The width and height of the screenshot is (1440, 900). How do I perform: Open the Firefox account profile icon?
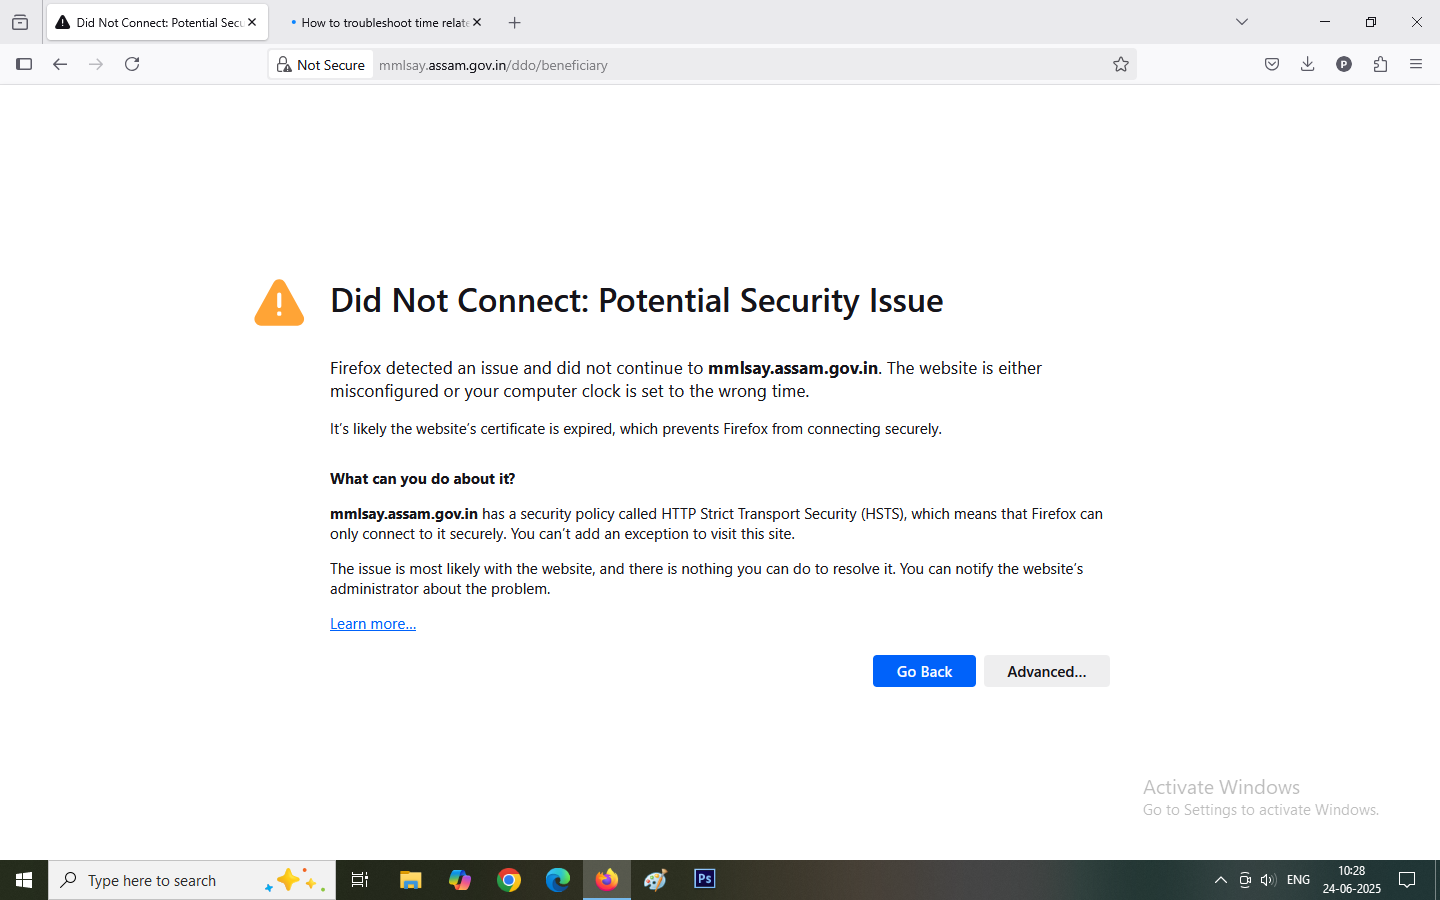pyautogui.click(x=1344, y=64)
